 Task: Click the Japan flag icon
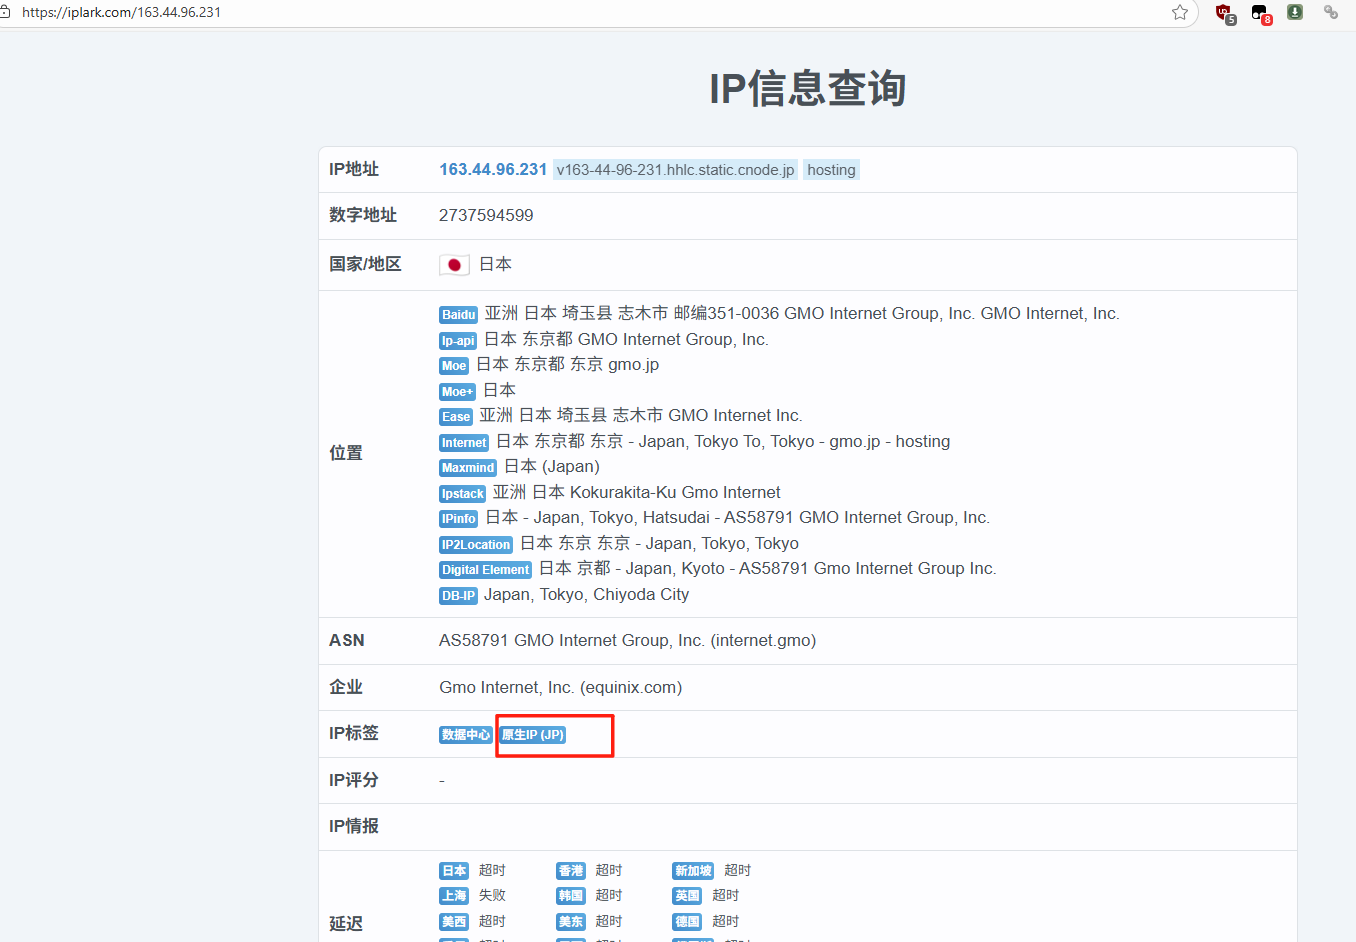coord(454,265)
